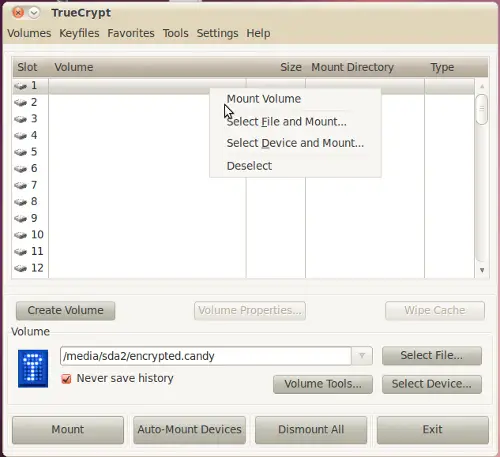Click the drive icon for slot 1
This screenshot has width=500, height=457.
point(21,86)
